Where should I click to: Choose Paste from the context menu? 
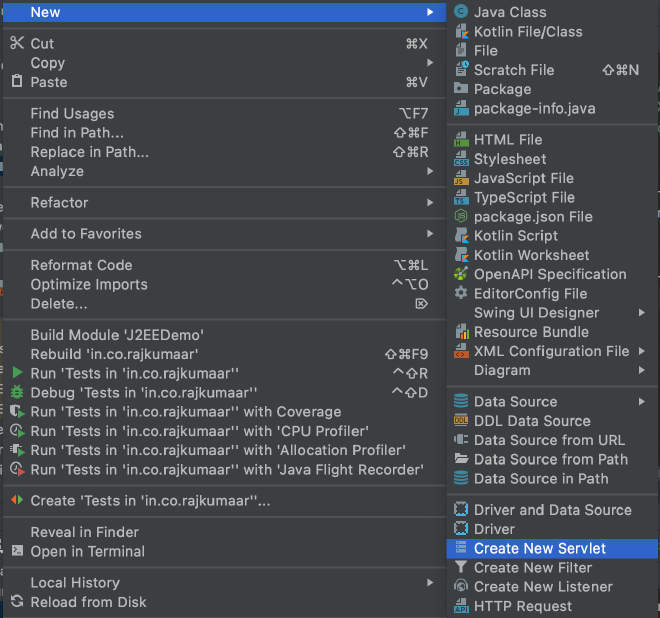(x=224, y=82)
